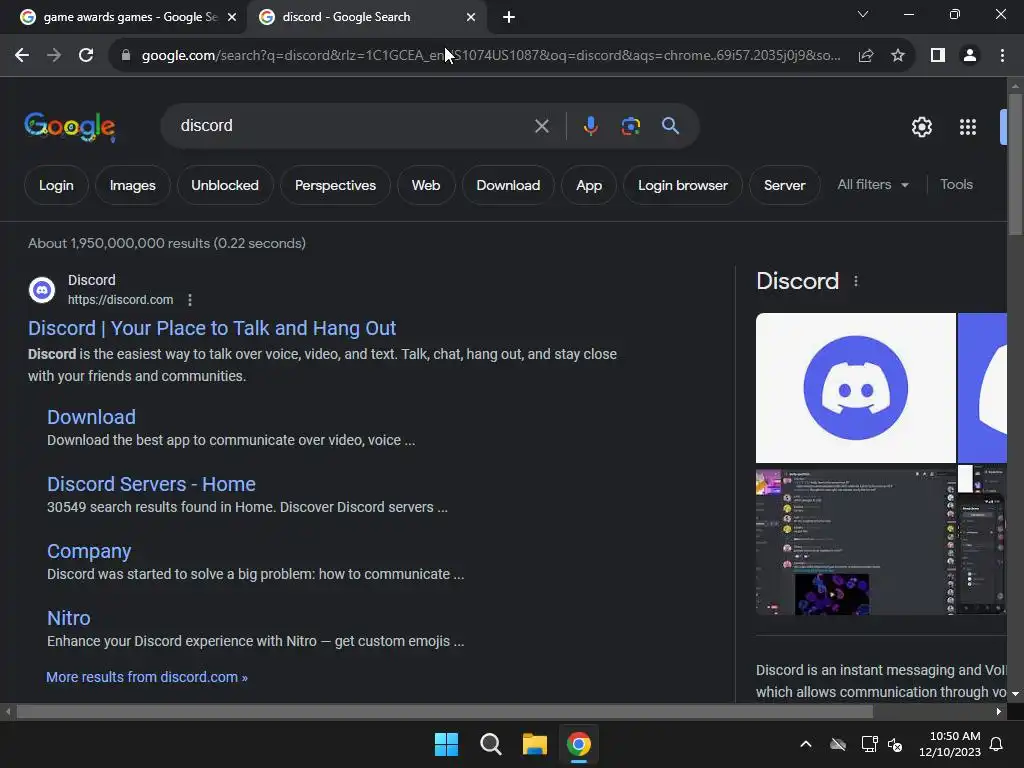The width and height of the screenshot is (1024, 768).
Task: Select the Unblocked filter chip
Action: point(225,185)
